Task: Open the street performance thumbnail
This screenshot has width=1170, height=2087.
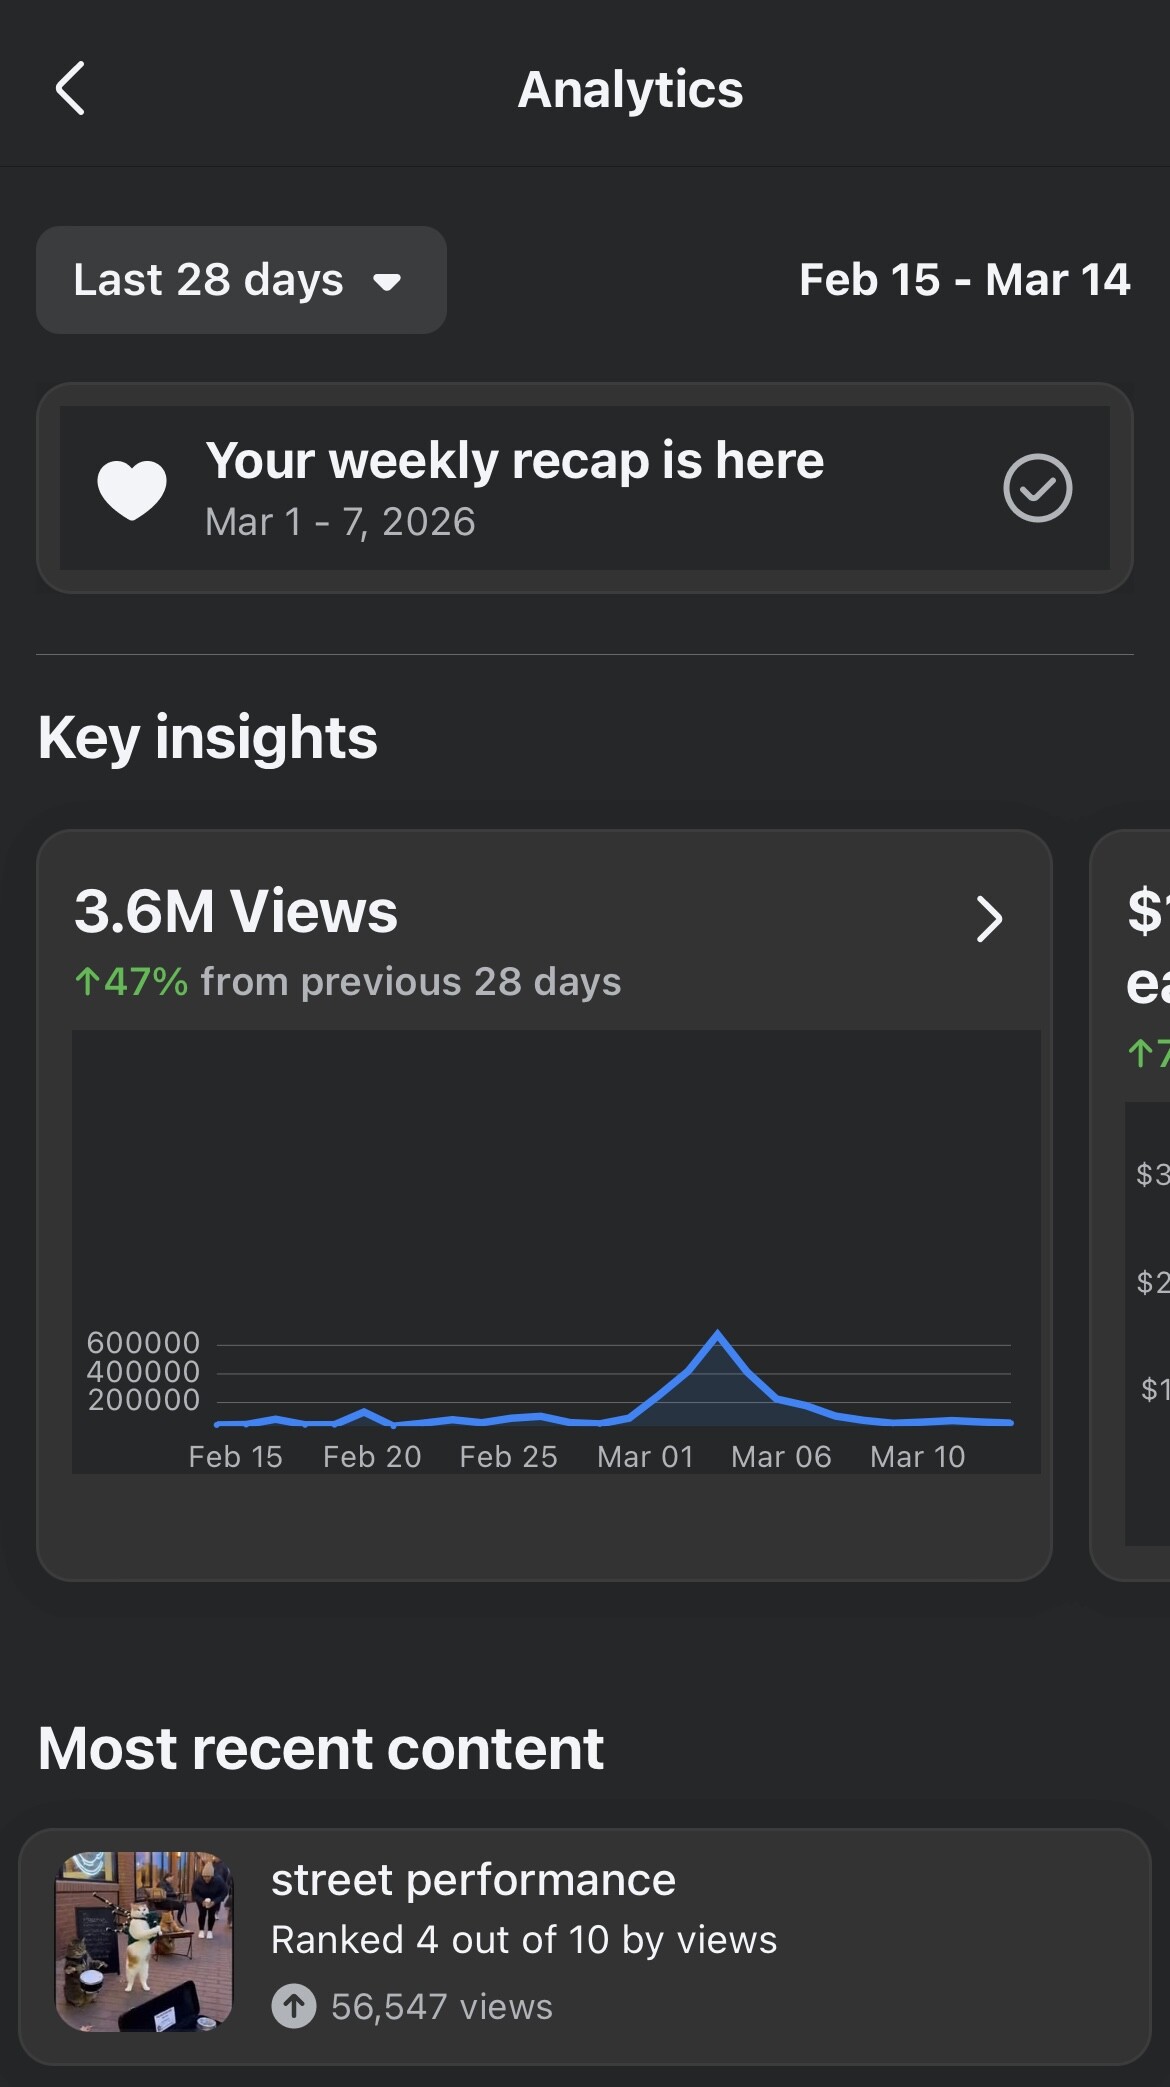Action: pyautogui.click(x=144, y=1941)
